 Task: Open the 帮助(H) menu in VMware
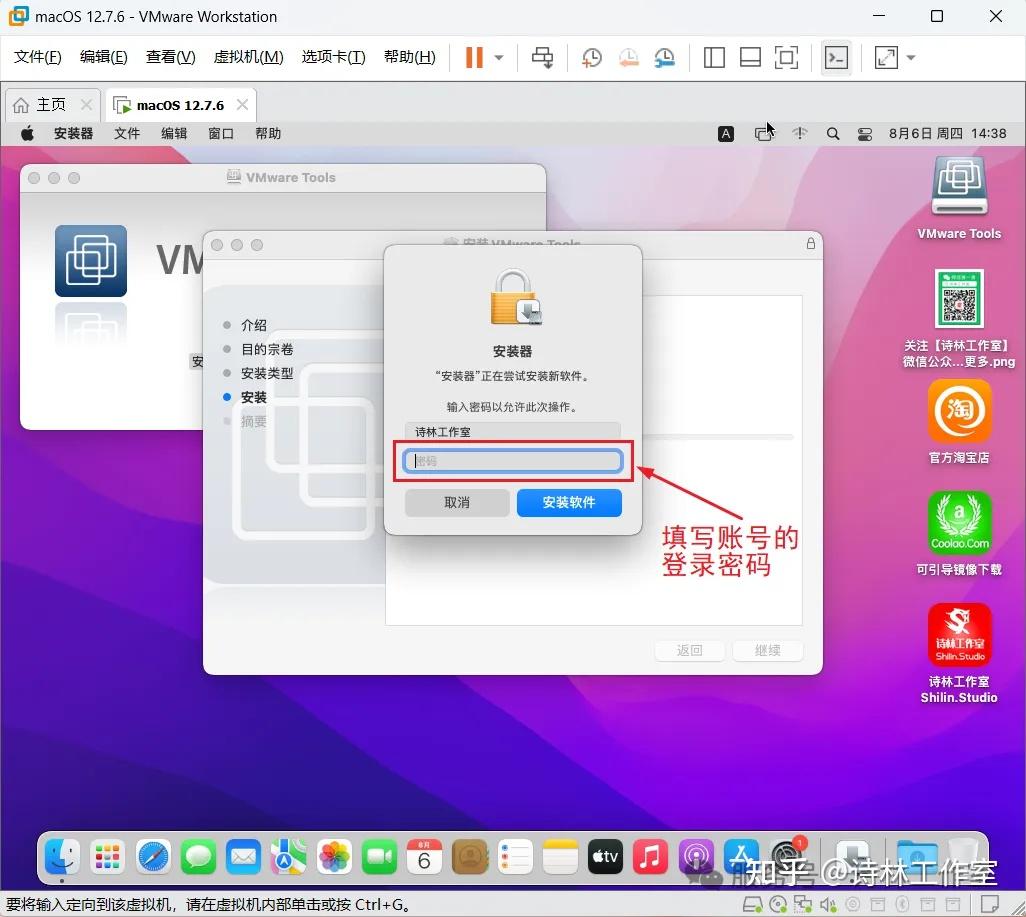click(x=410, y=58)
